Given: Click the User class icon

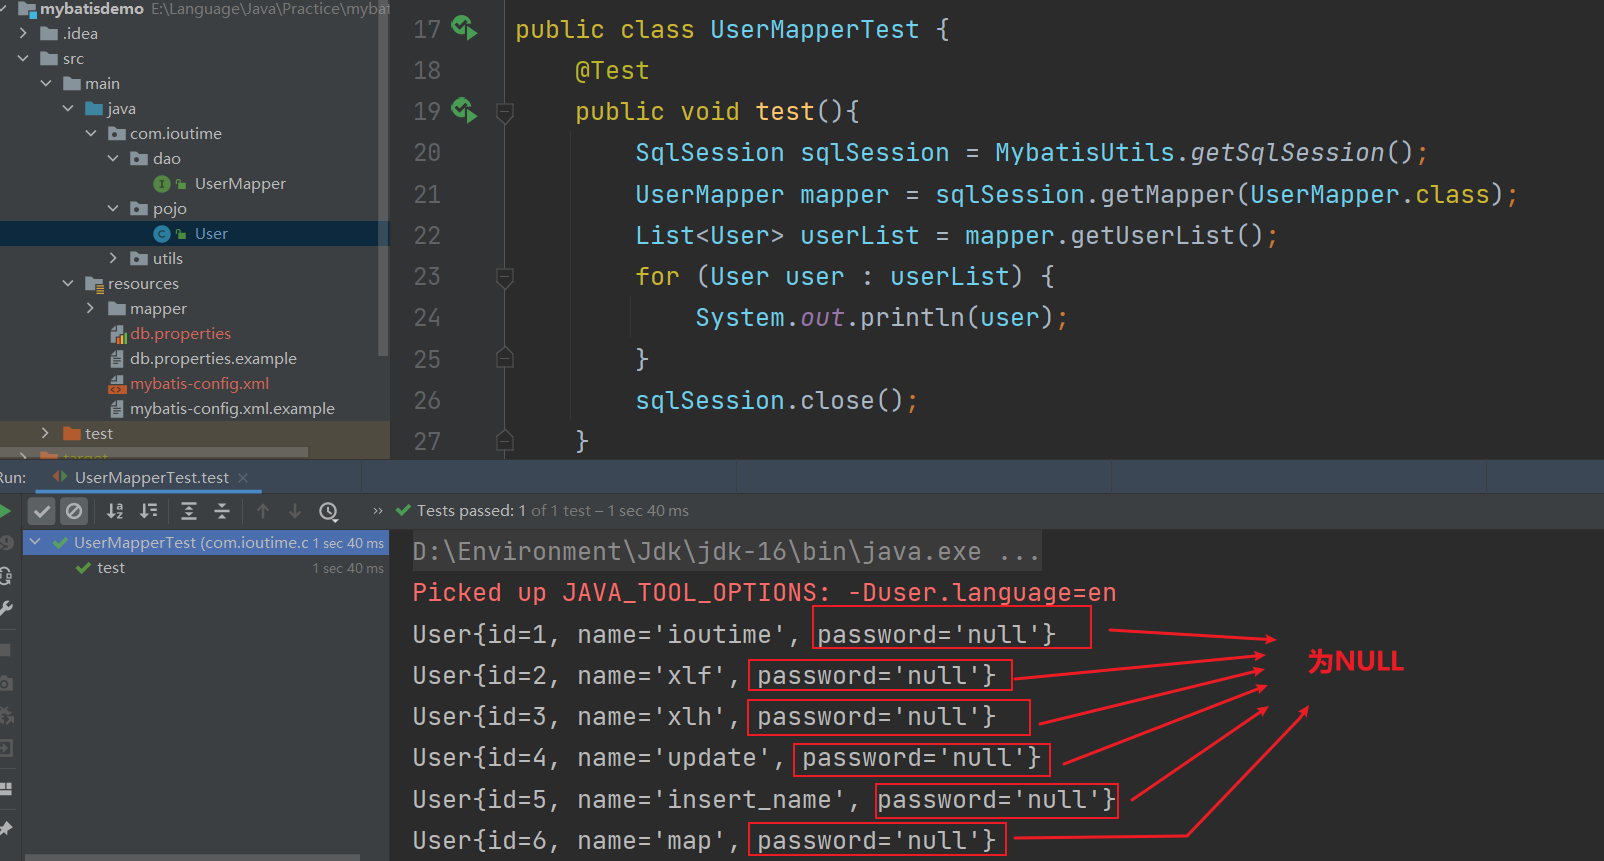Looking at the screenshot, I should pos(161,234).
